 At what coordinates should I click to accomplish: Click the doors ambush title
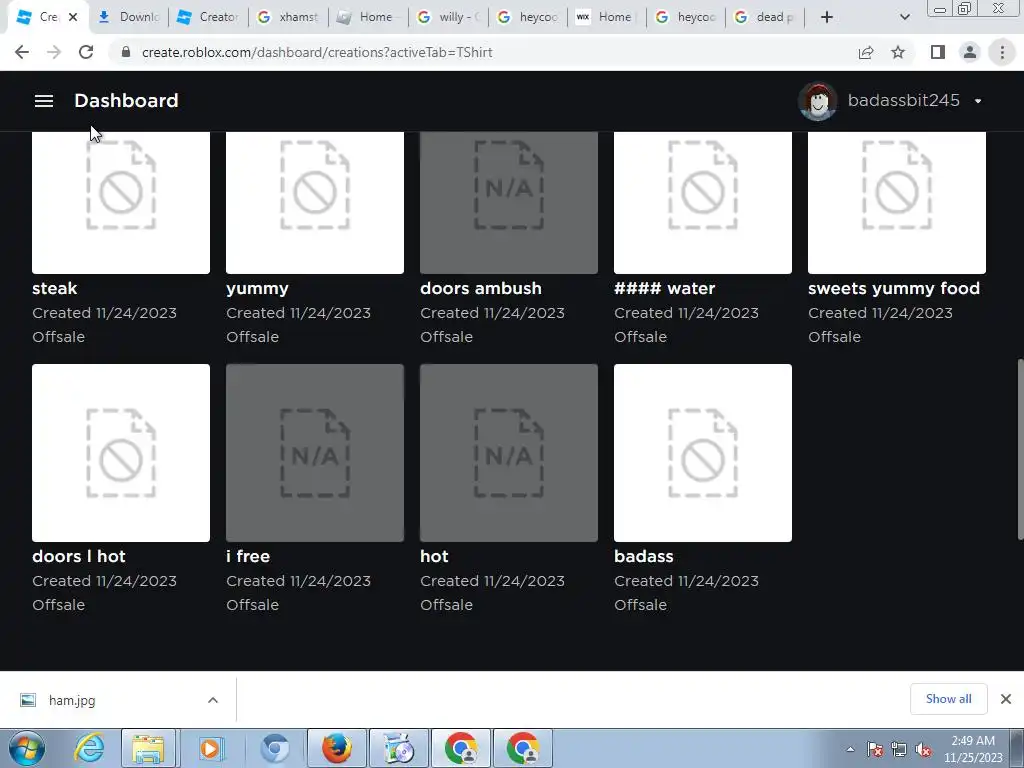point(481,288)
